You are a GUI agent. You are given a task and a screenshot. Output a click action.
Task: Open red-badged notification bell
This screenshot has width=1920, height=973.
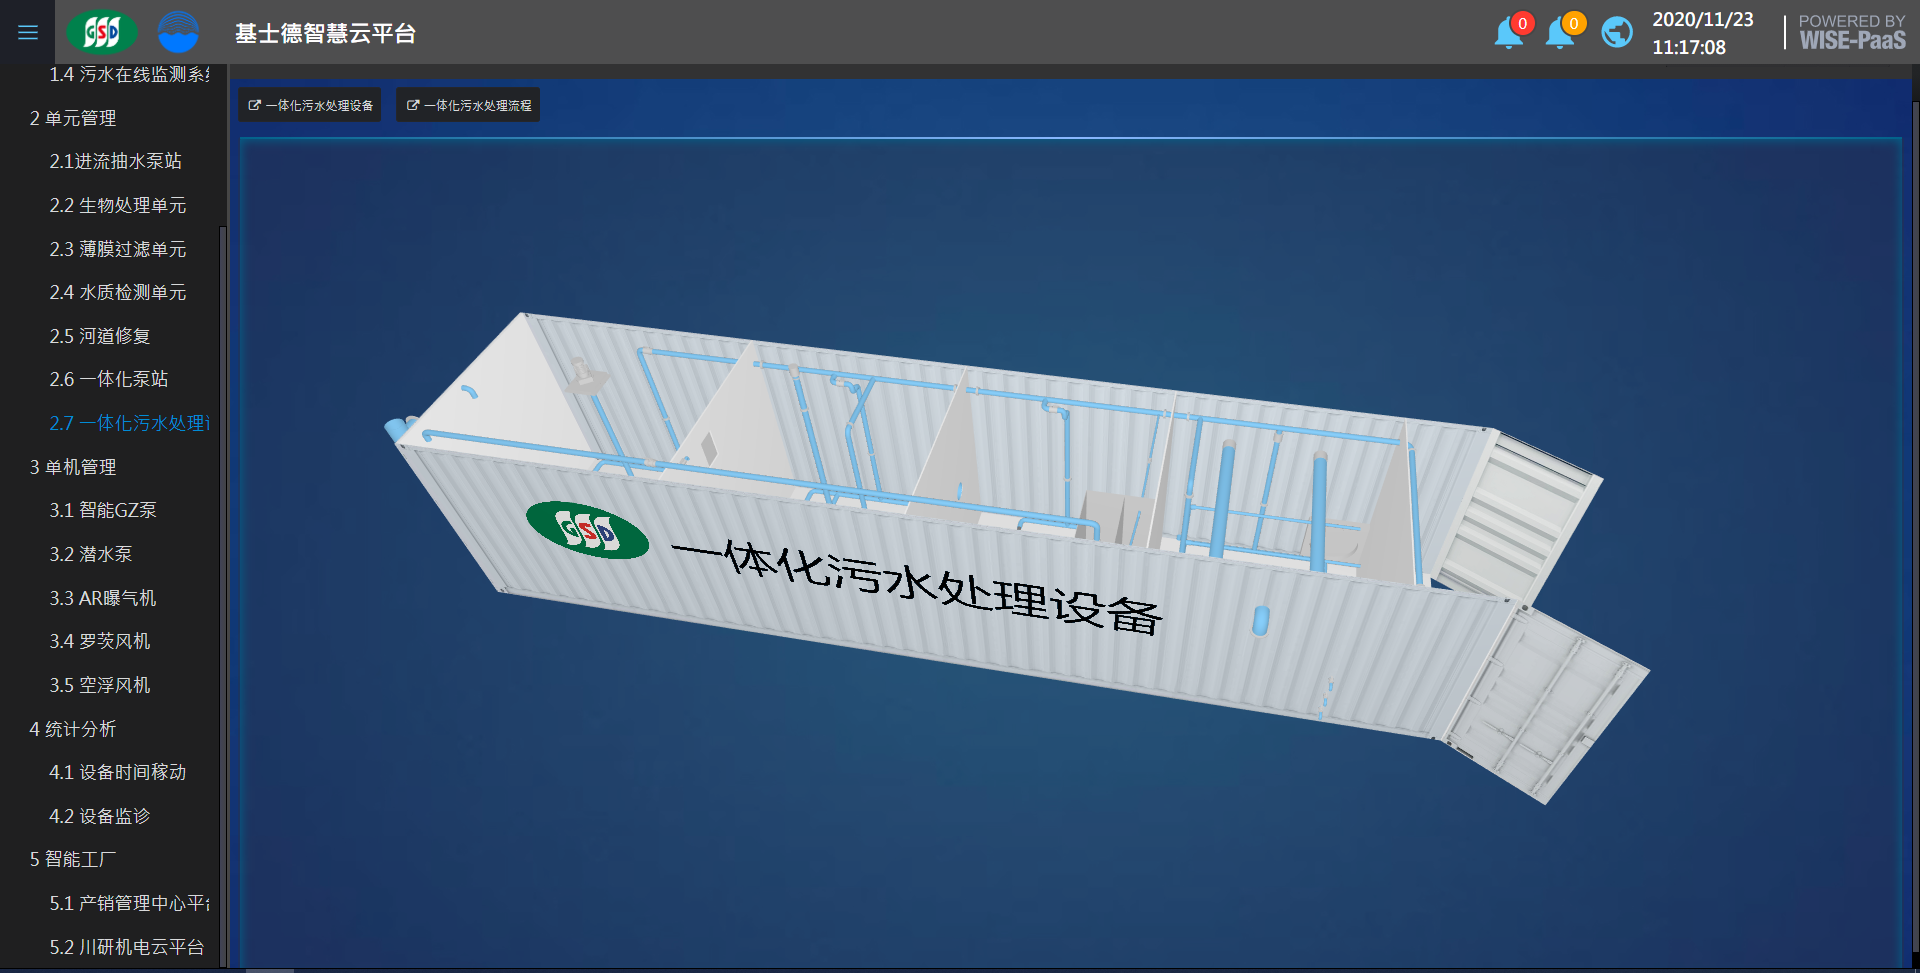click(x=1510, y=33)
